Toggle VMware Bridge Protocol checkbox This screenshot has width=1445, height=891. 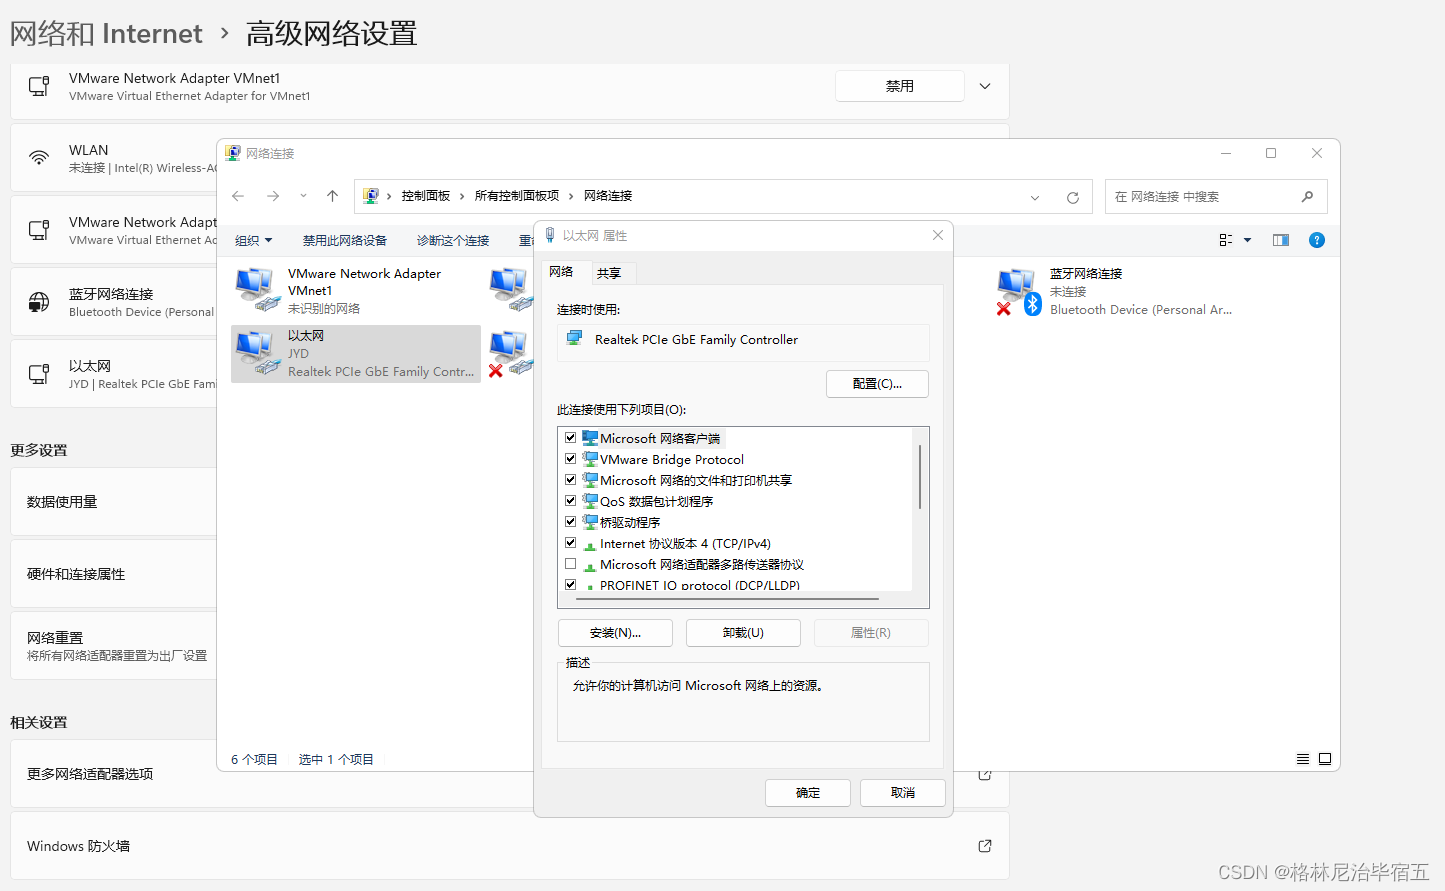tap(570, 458)
